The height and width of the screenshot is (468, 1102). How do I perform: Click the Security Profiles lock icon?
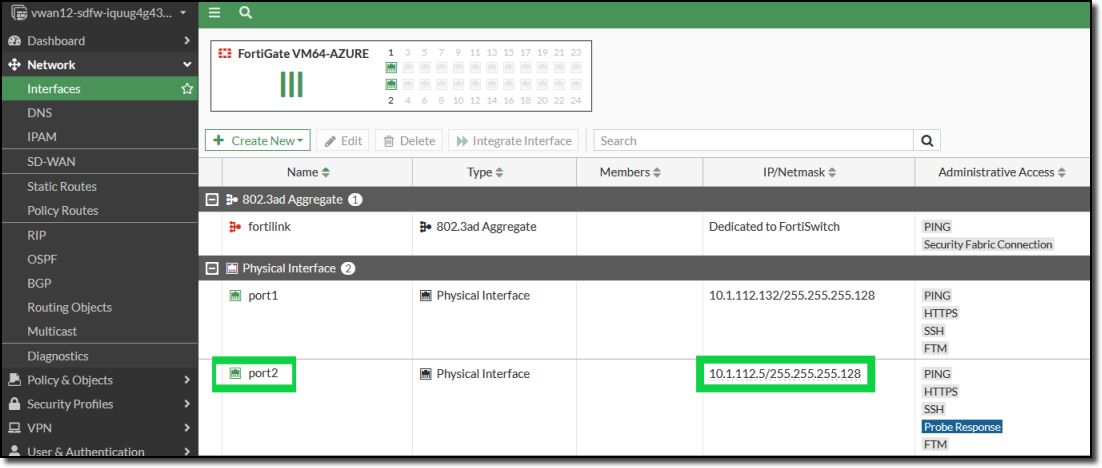[x=14, y=404]
